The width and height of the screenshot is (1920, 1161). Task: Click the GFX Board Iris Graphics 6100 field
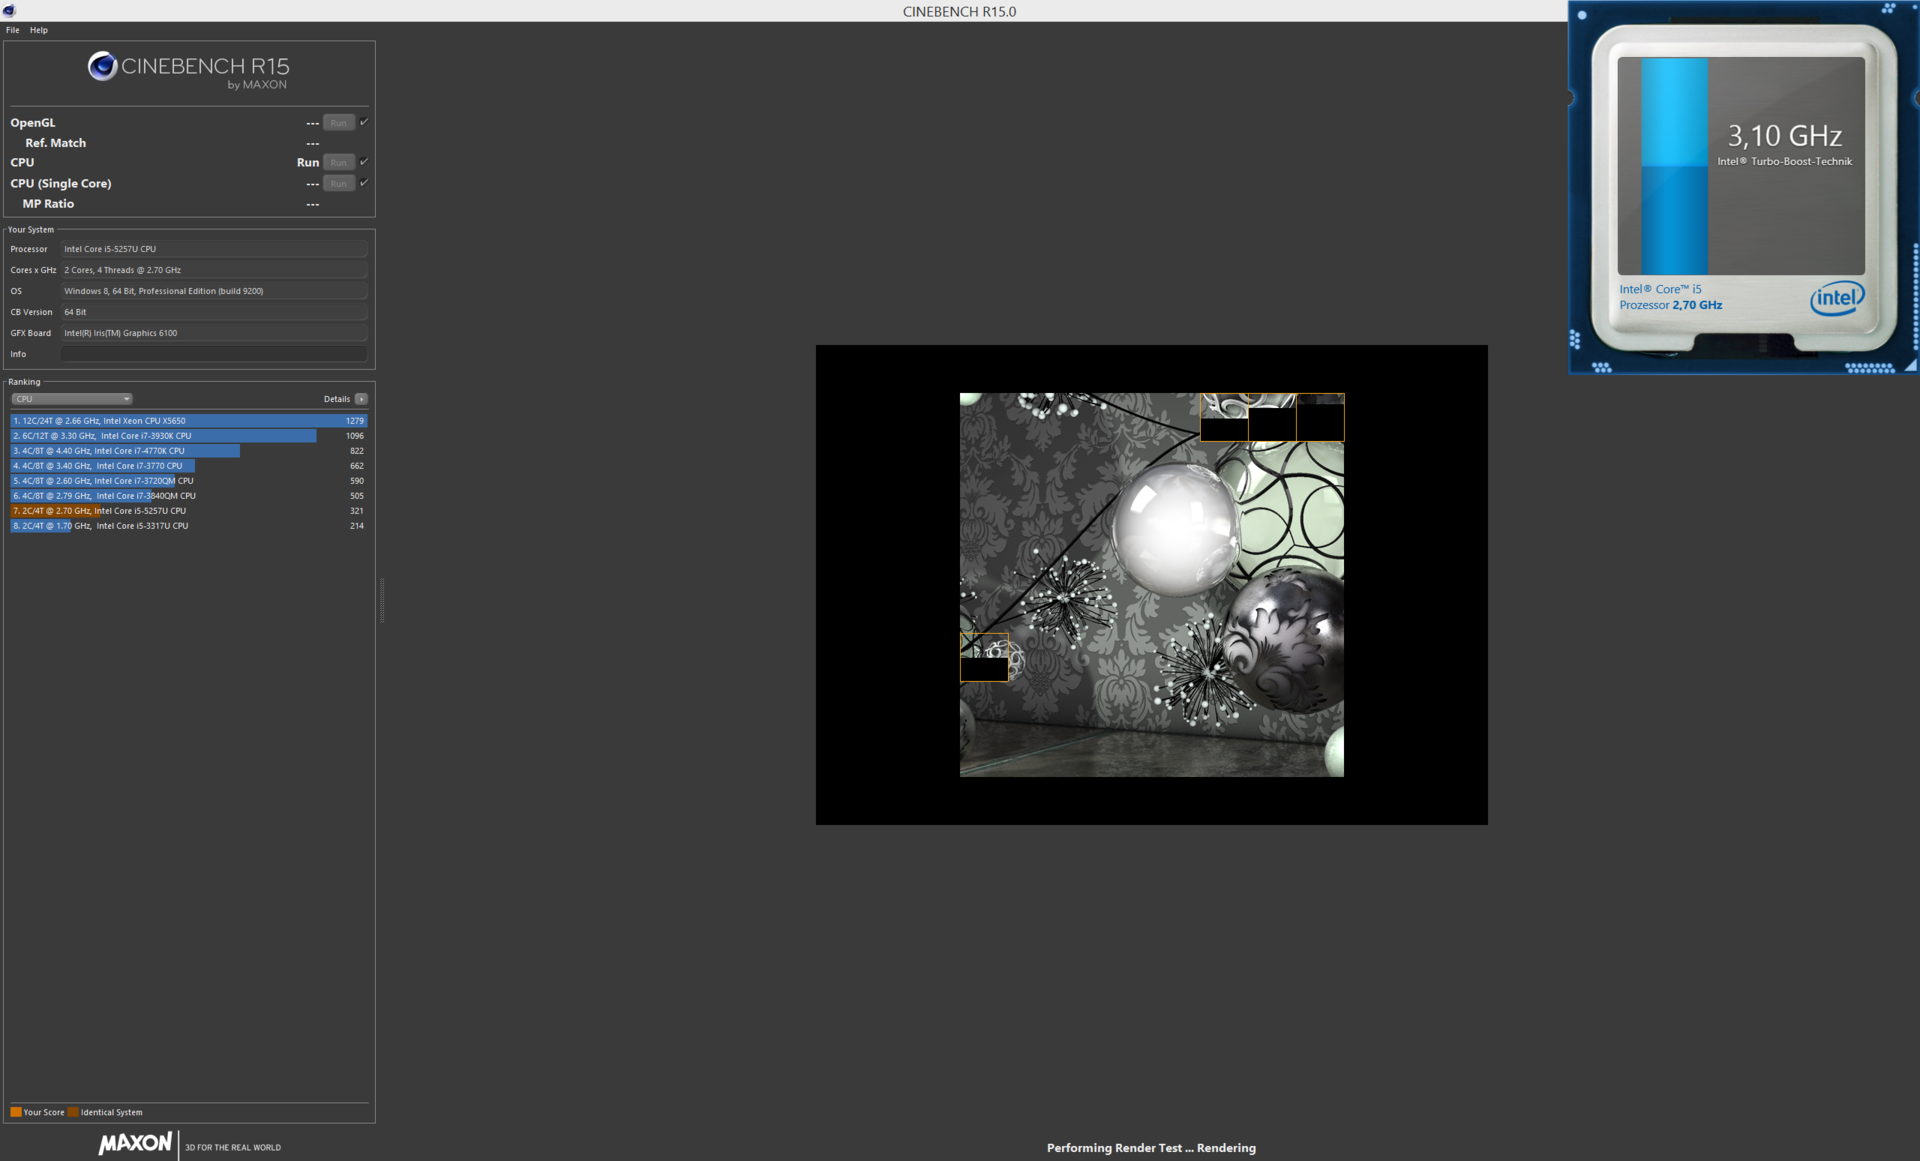(x=214, y=333)
